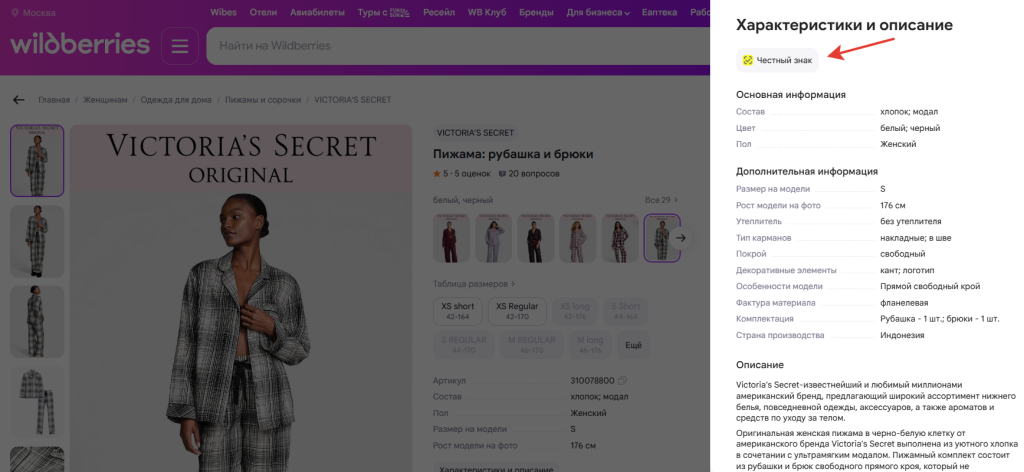Select size S REGULAR 44-170
Viewport: 1024px width, 472px height.
(463, 345)
